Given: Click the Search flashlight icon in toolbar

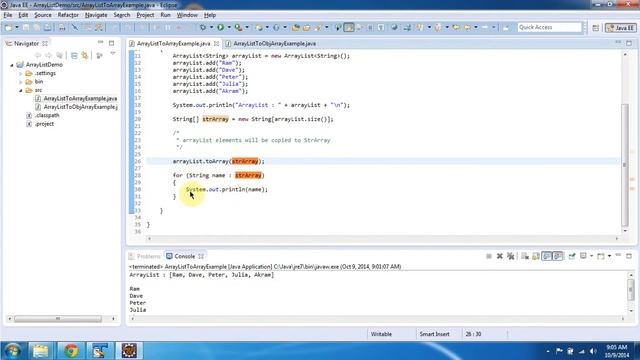Looking at the screenshot, I should (318, 27).
